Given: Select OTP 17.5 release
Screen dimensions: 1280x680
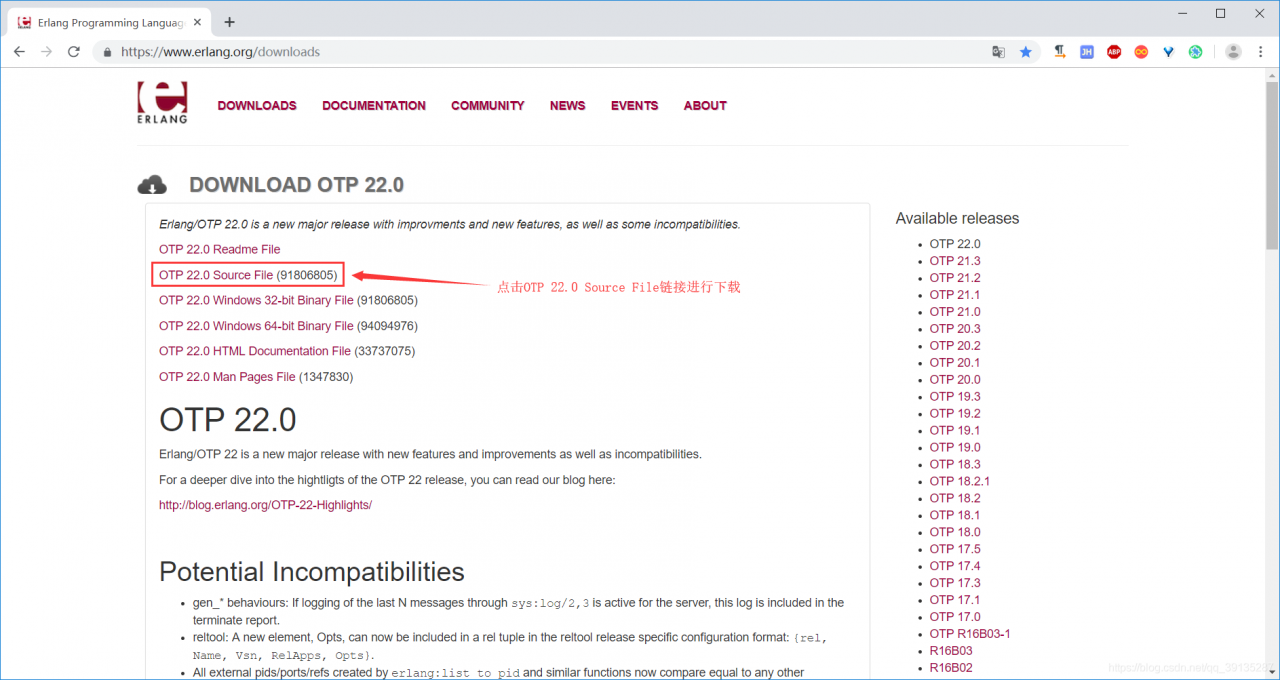Looking at the screenshot, I should pyautogui.click(x=955, y=549).
